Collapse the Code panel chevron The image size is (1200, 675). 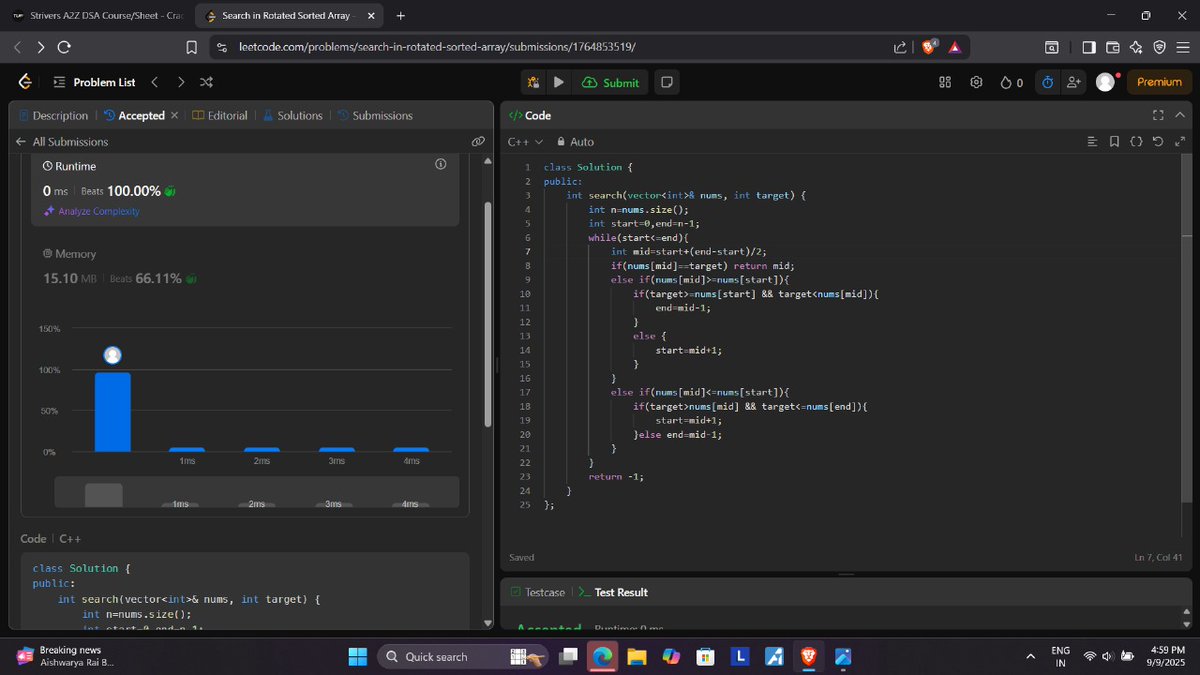(x=1181, y=116)
